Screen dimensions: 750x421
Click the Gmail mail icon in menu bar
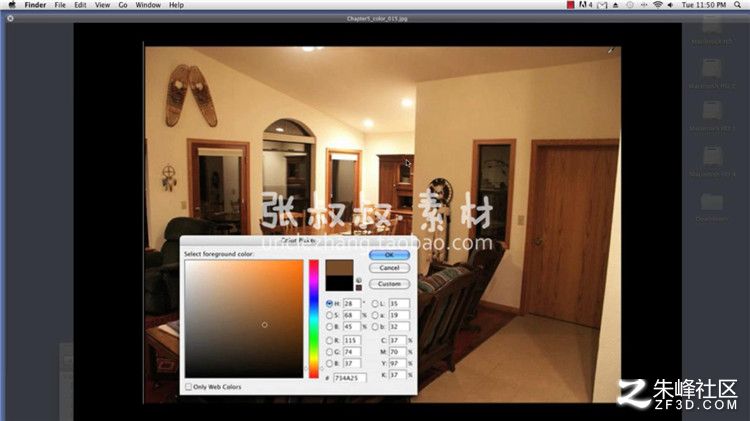point(602,5)
